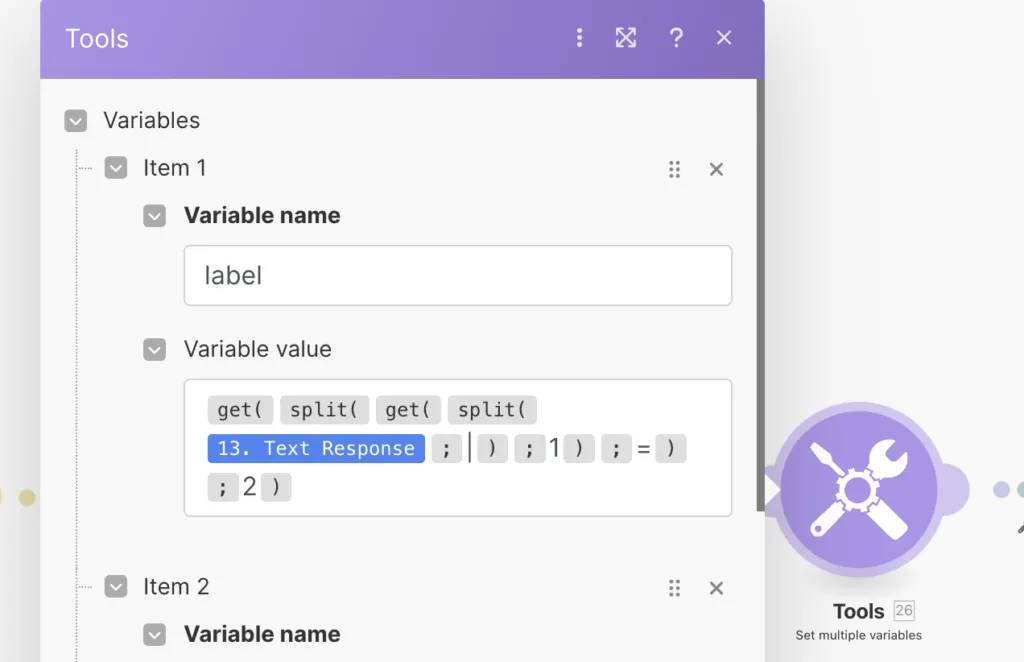This screenshot has height=662, width=1024.
Task: Click the Variable name field containing label
Action: point(457,275)
